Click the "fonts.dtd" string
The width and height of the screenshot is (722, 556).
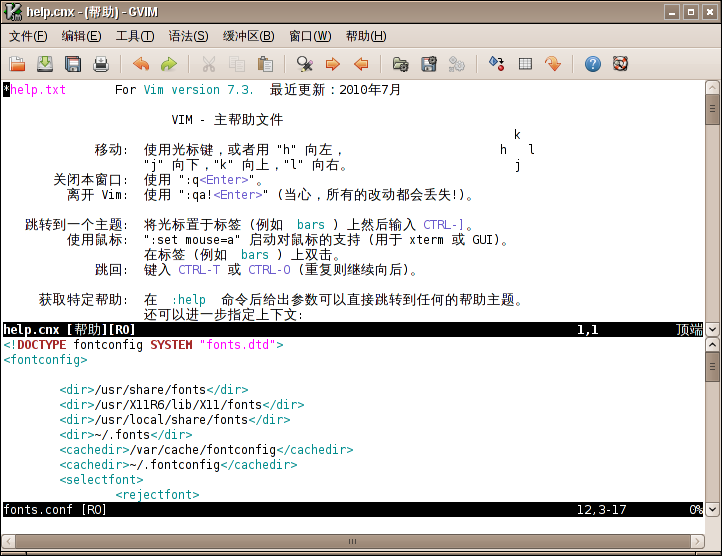pos(238,345)
